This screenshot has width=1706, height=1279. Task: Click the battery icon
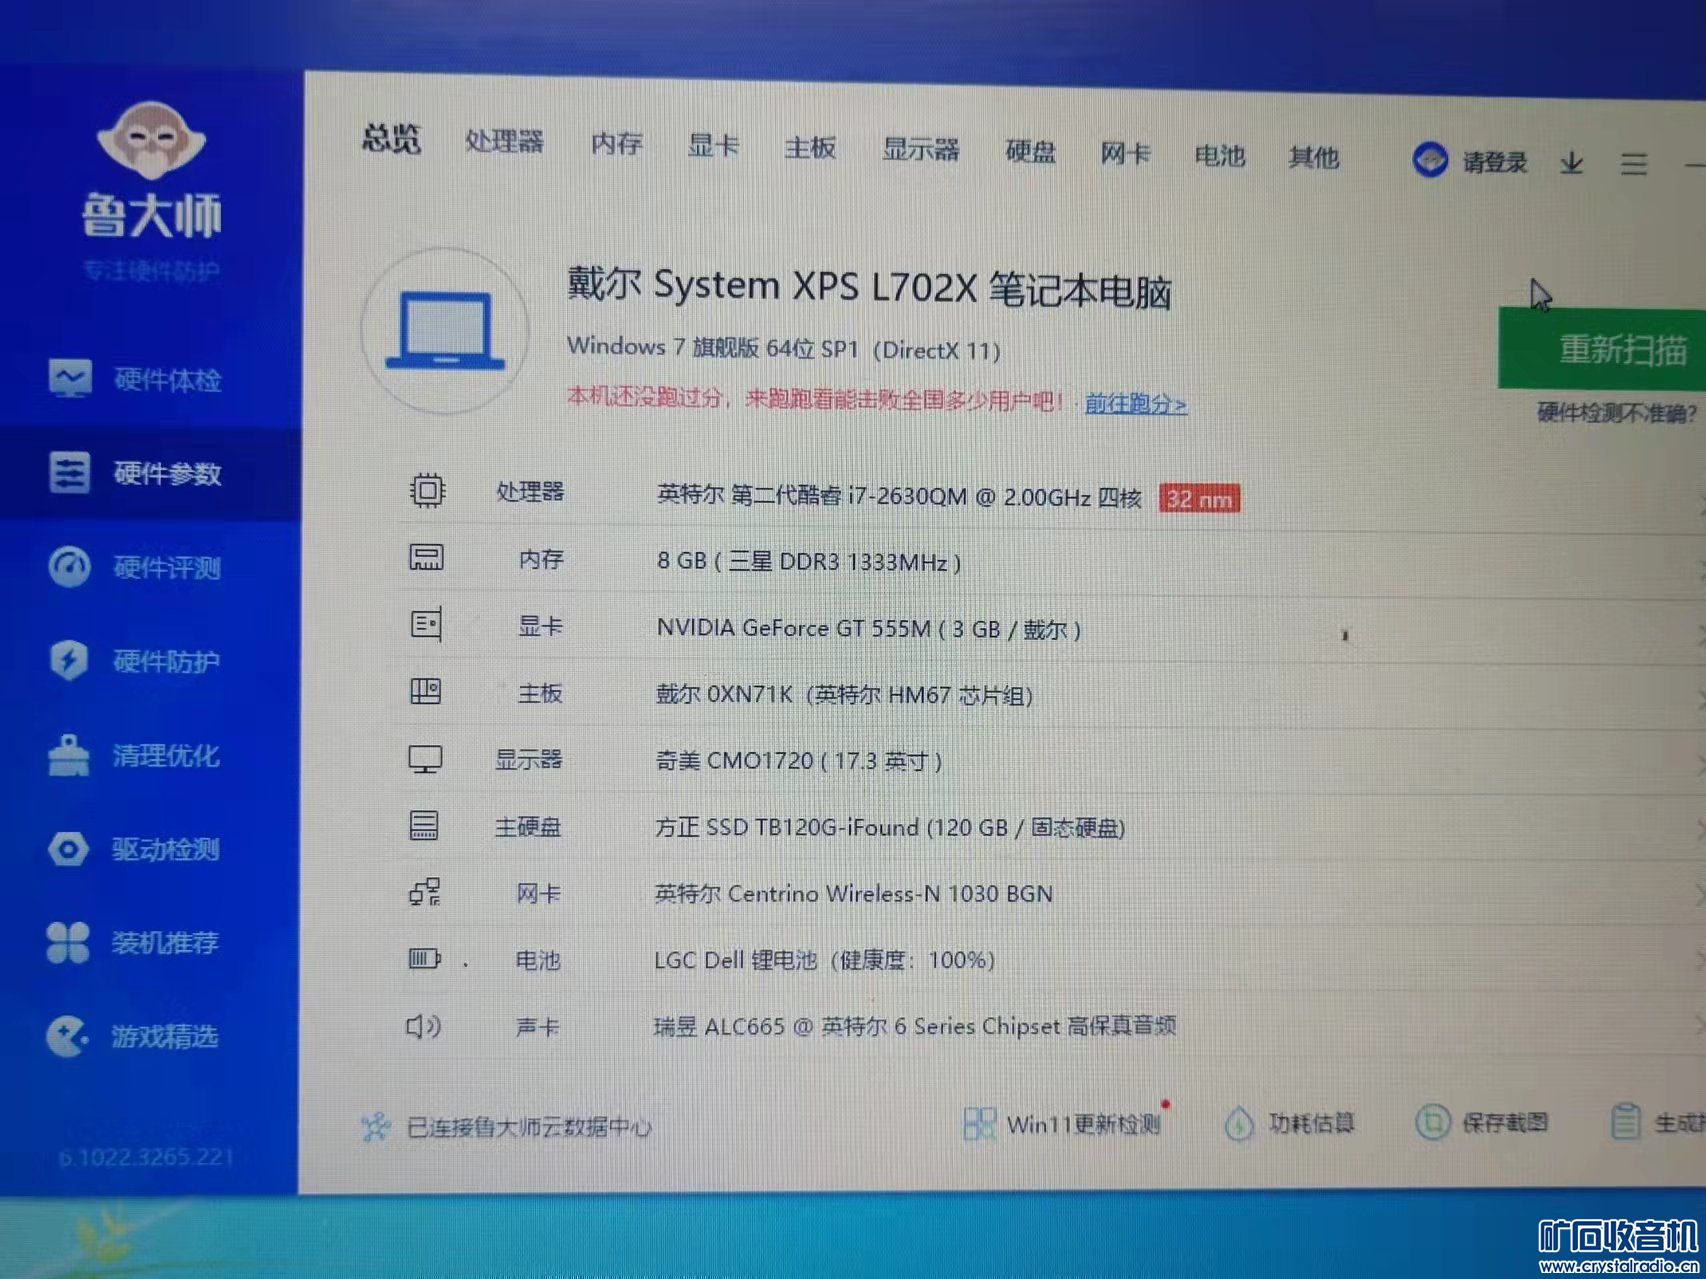tap(424, 959)
